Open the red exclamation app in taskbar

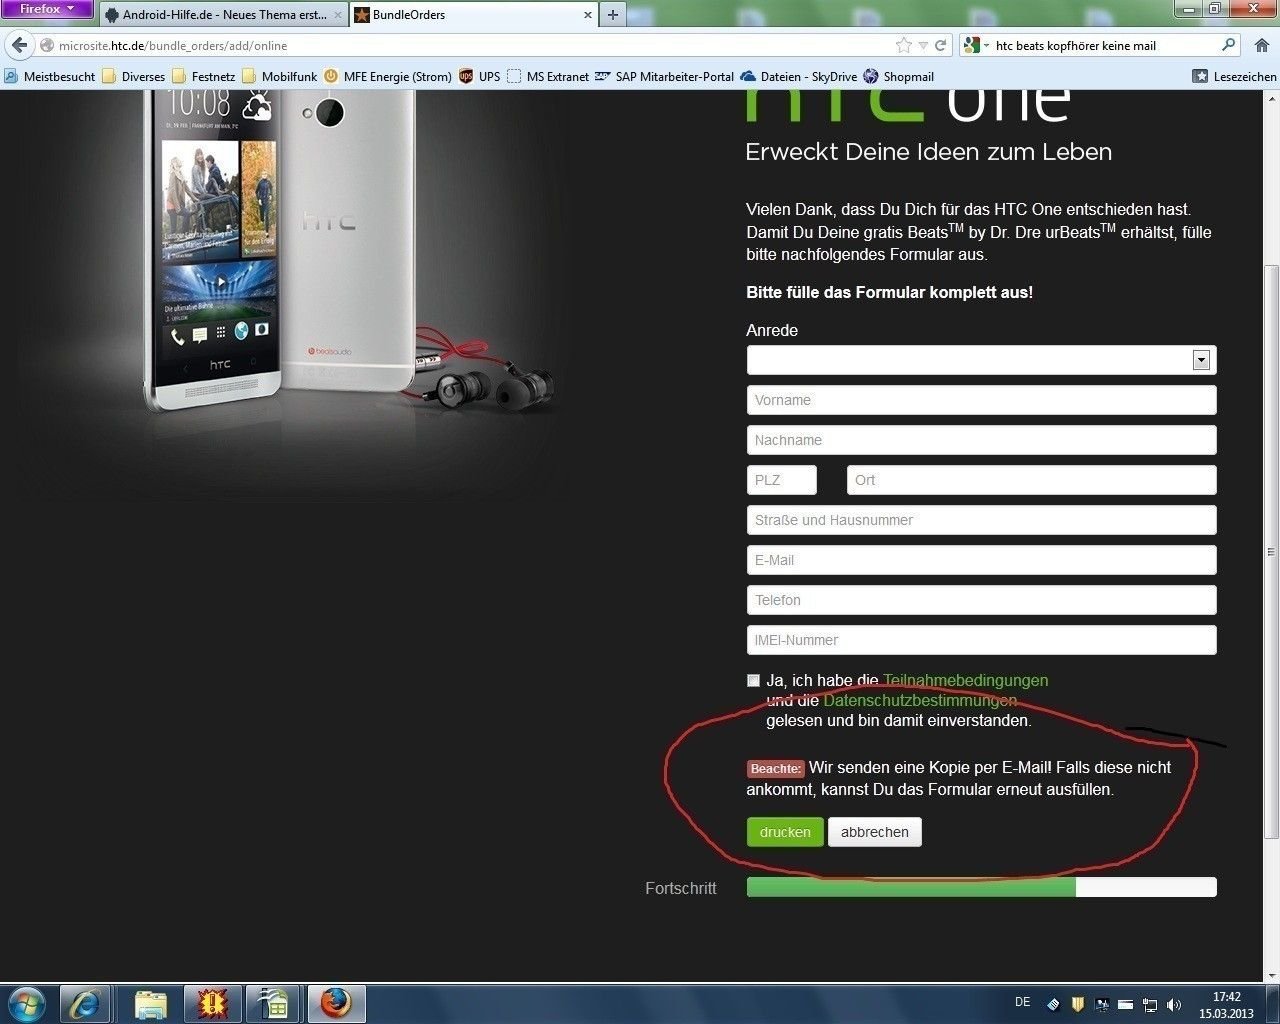pyautogui.click(x=212, y=1003)
